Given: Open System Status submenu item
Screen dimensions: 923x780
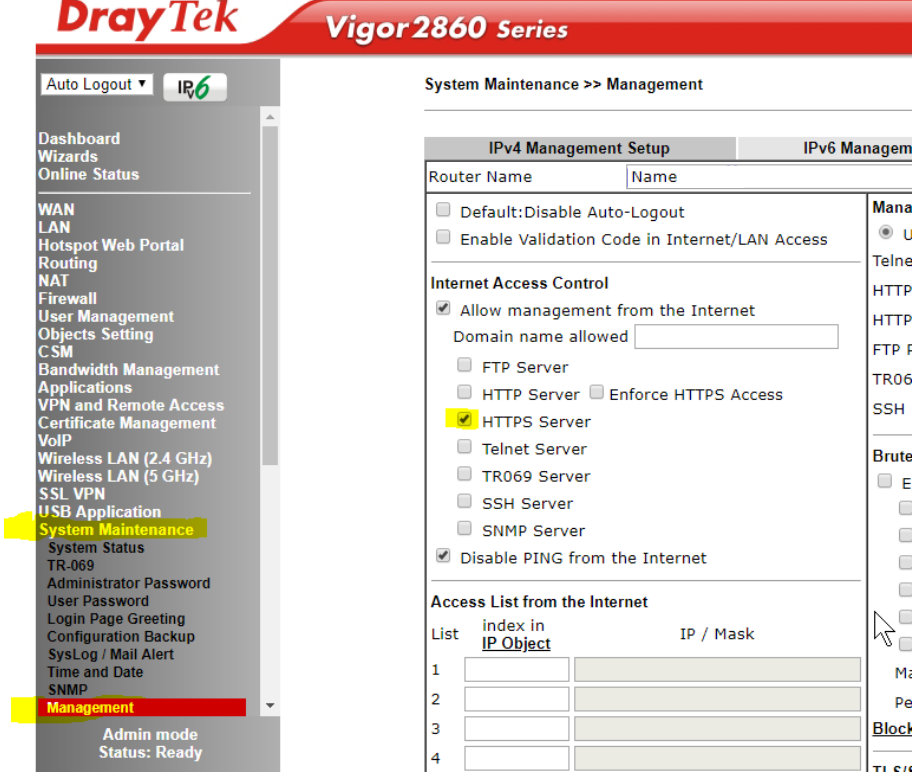Looking at the screenshot, I should tap(96, 548).
